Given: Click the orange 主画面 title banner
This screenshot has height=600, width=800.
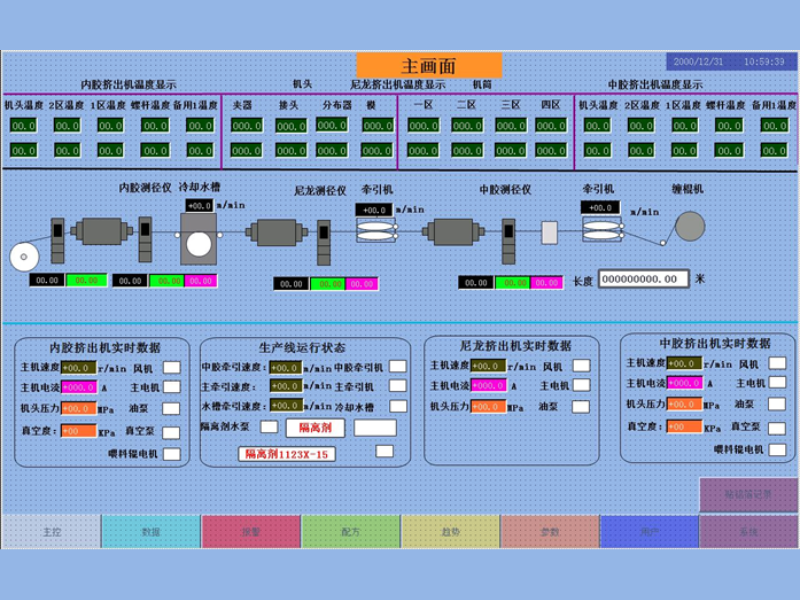Looking at the screenshot, I should pyautogui.click(x=429, y=65).
